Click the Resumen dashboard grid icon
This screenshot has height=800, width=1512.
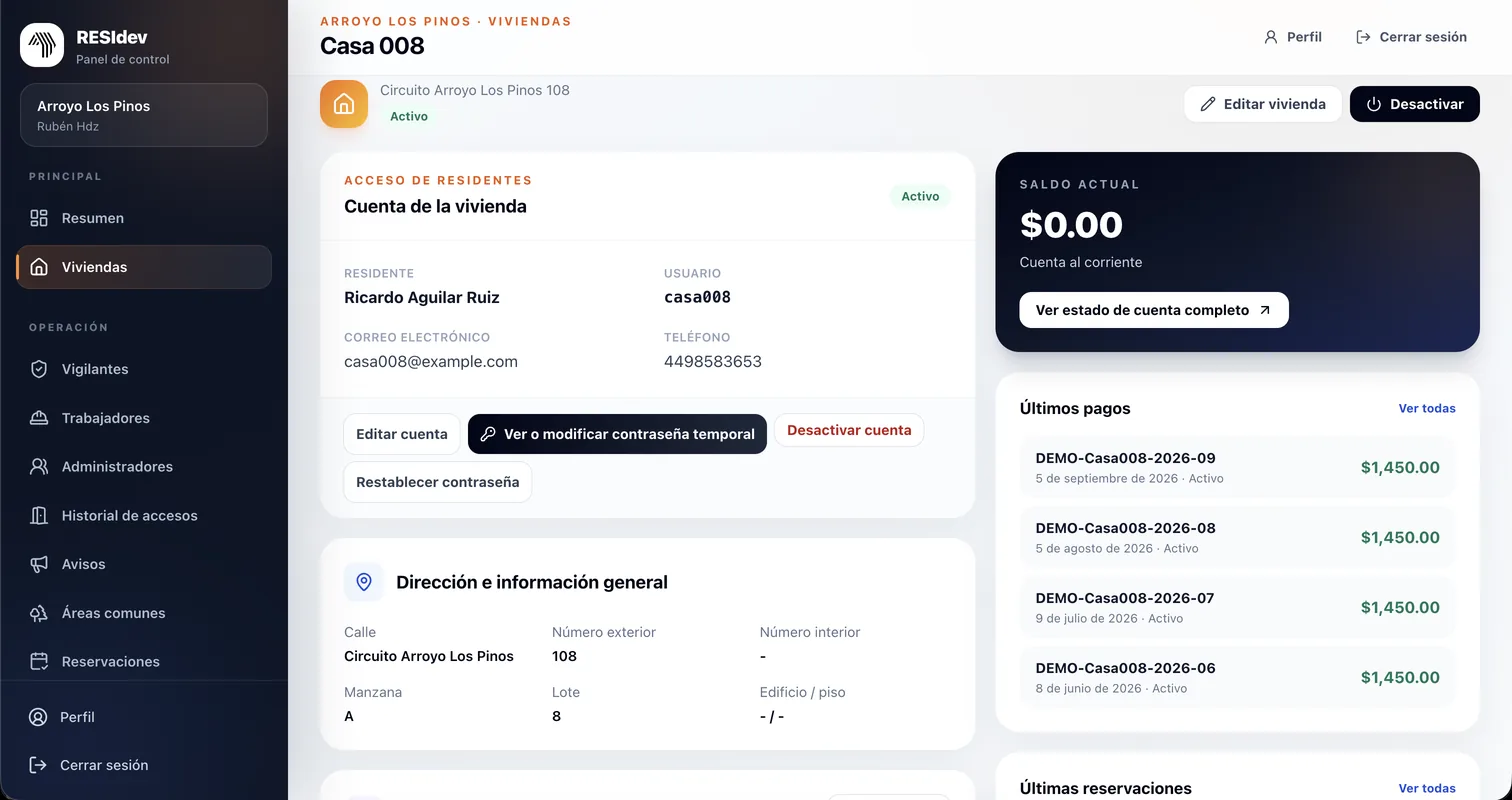point(39,218)
